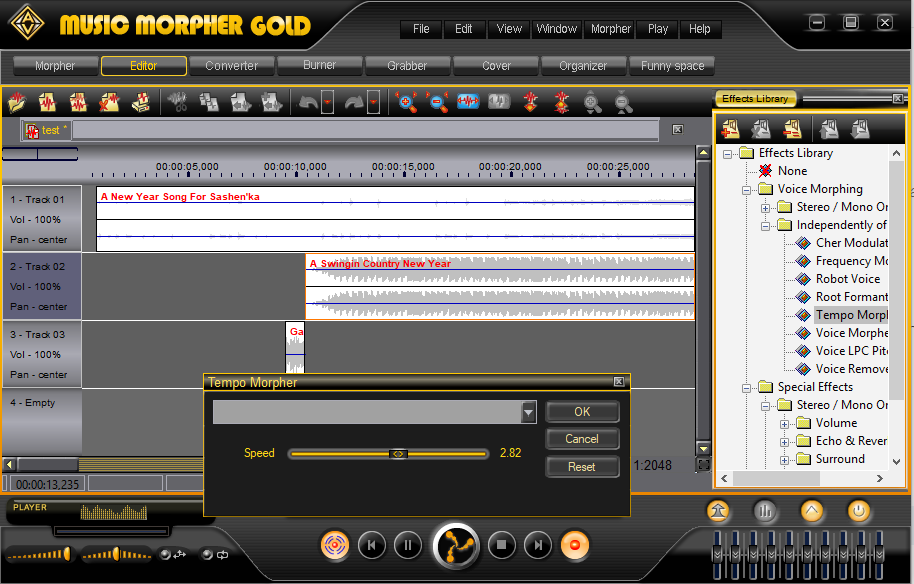Confirm Tempo Morpher with OK
This screenshot has height=584, width=914.
tap(582, 411)
